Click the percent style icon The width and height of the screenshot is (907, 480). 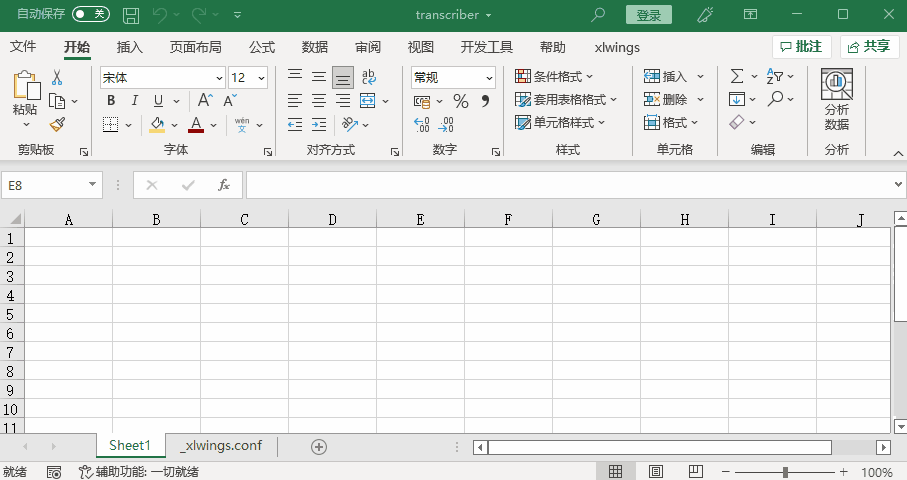click(461, 101)
